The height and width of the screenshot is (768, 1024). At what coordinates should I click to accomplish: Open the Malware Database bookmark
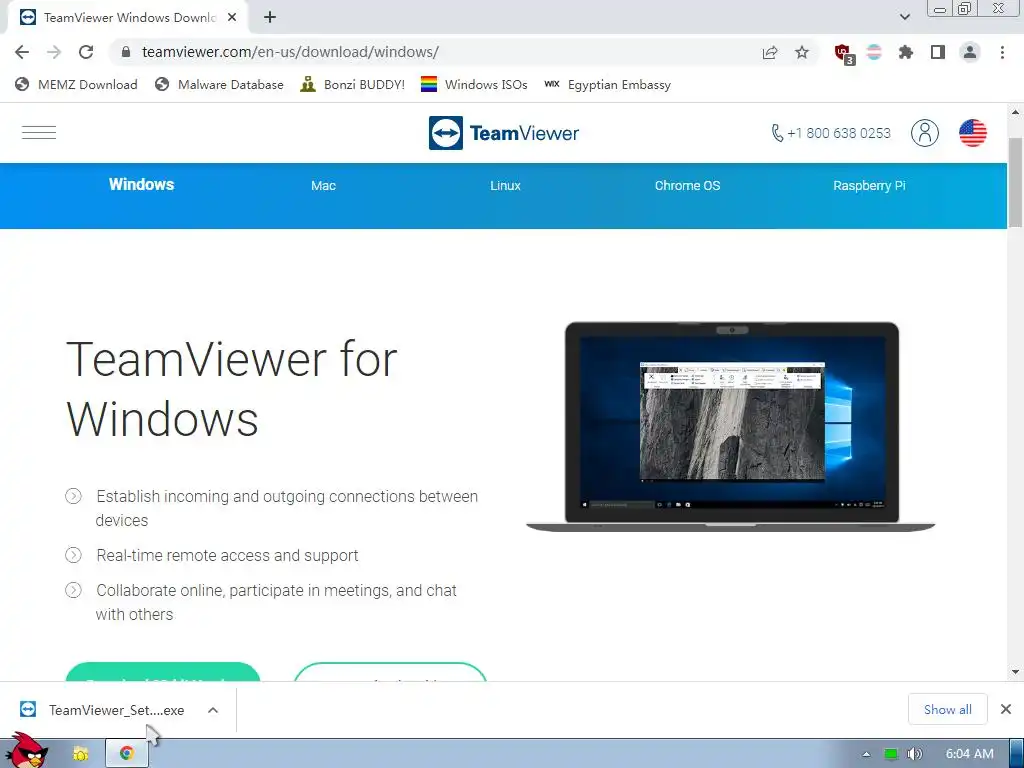[x=219, y=85]
